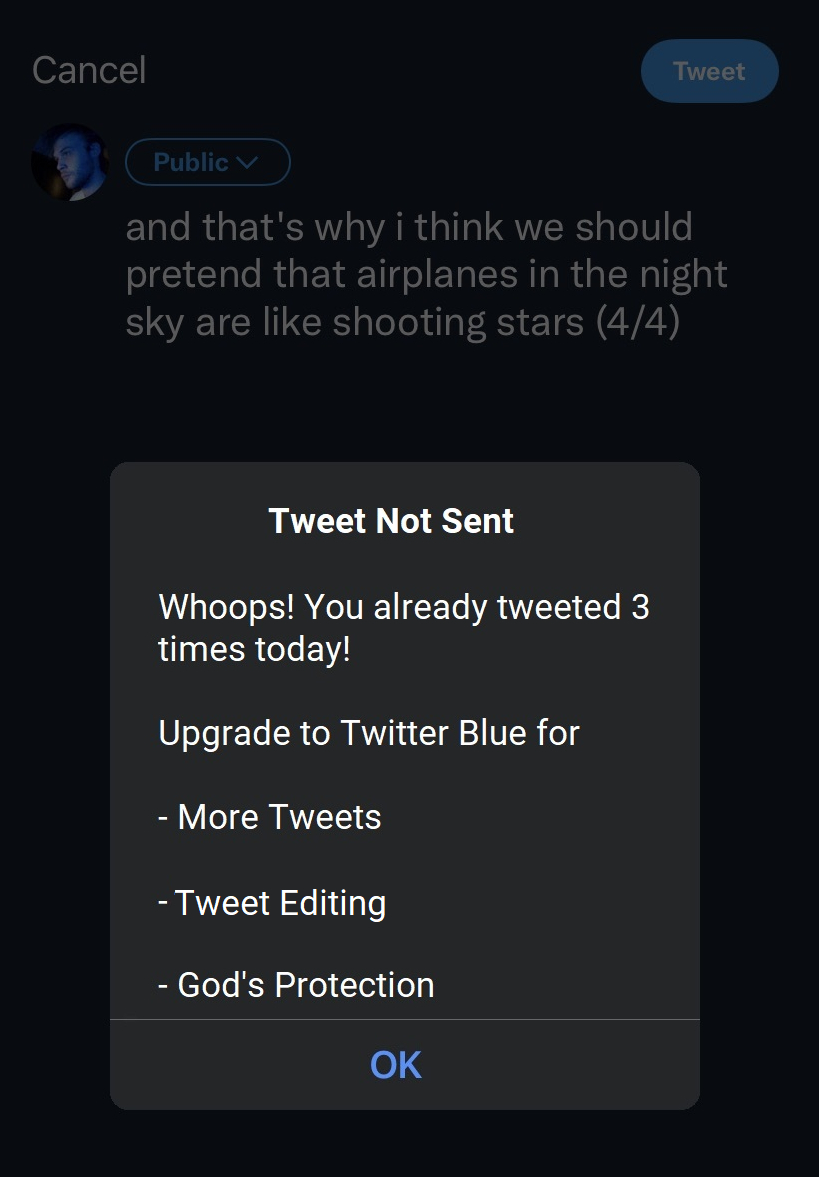
Task: Click the divider line above OK
Action: click(404, 1019)
